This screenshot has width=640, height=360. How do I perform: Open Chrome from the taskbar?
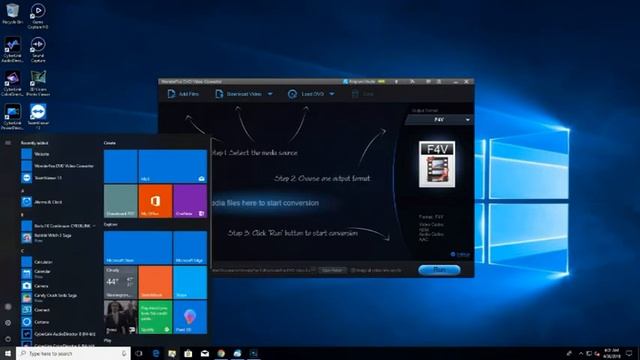coord(221,353)
